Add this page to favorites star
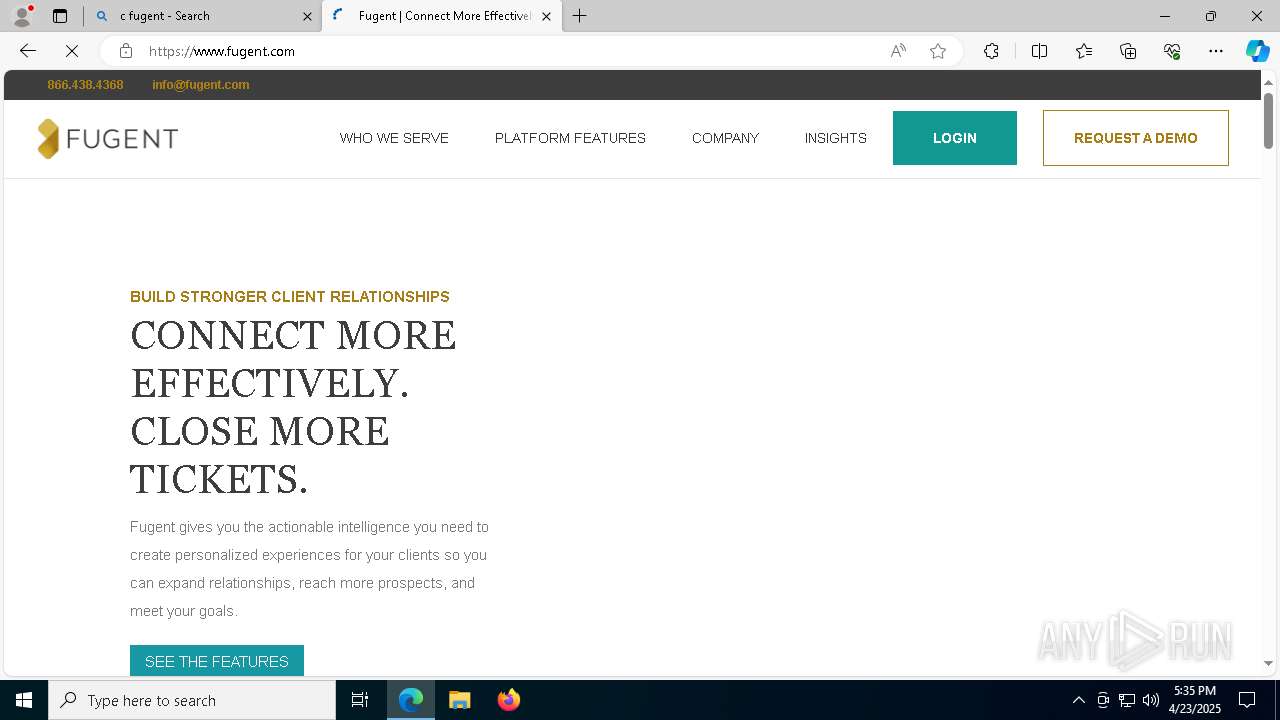The width and height of the screenshot is (1280, 720). [x=938, y=51]
